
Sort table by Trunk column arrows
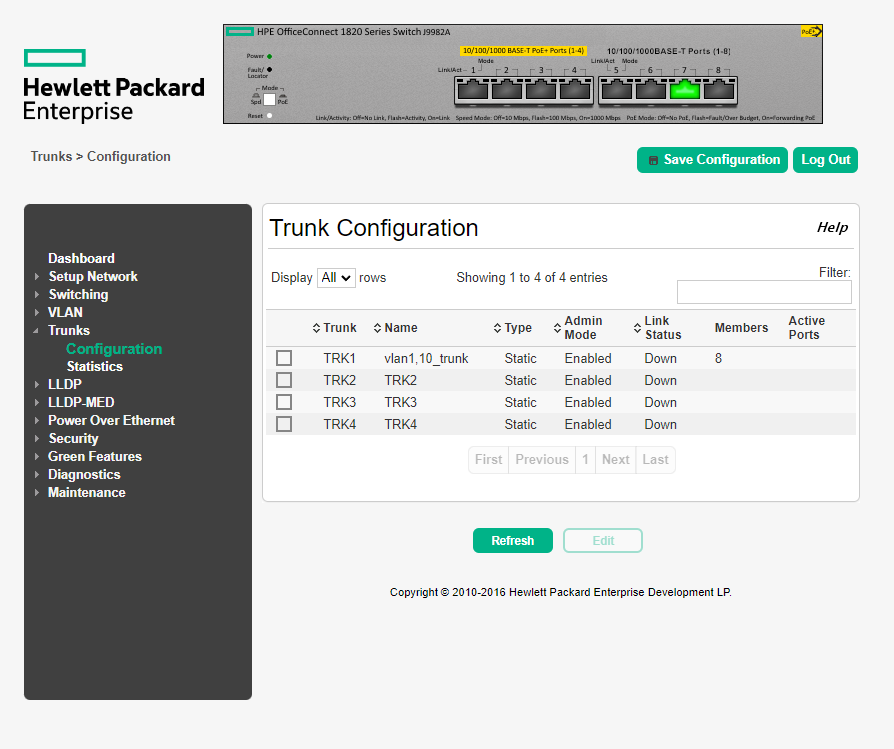tap(316, 328)
